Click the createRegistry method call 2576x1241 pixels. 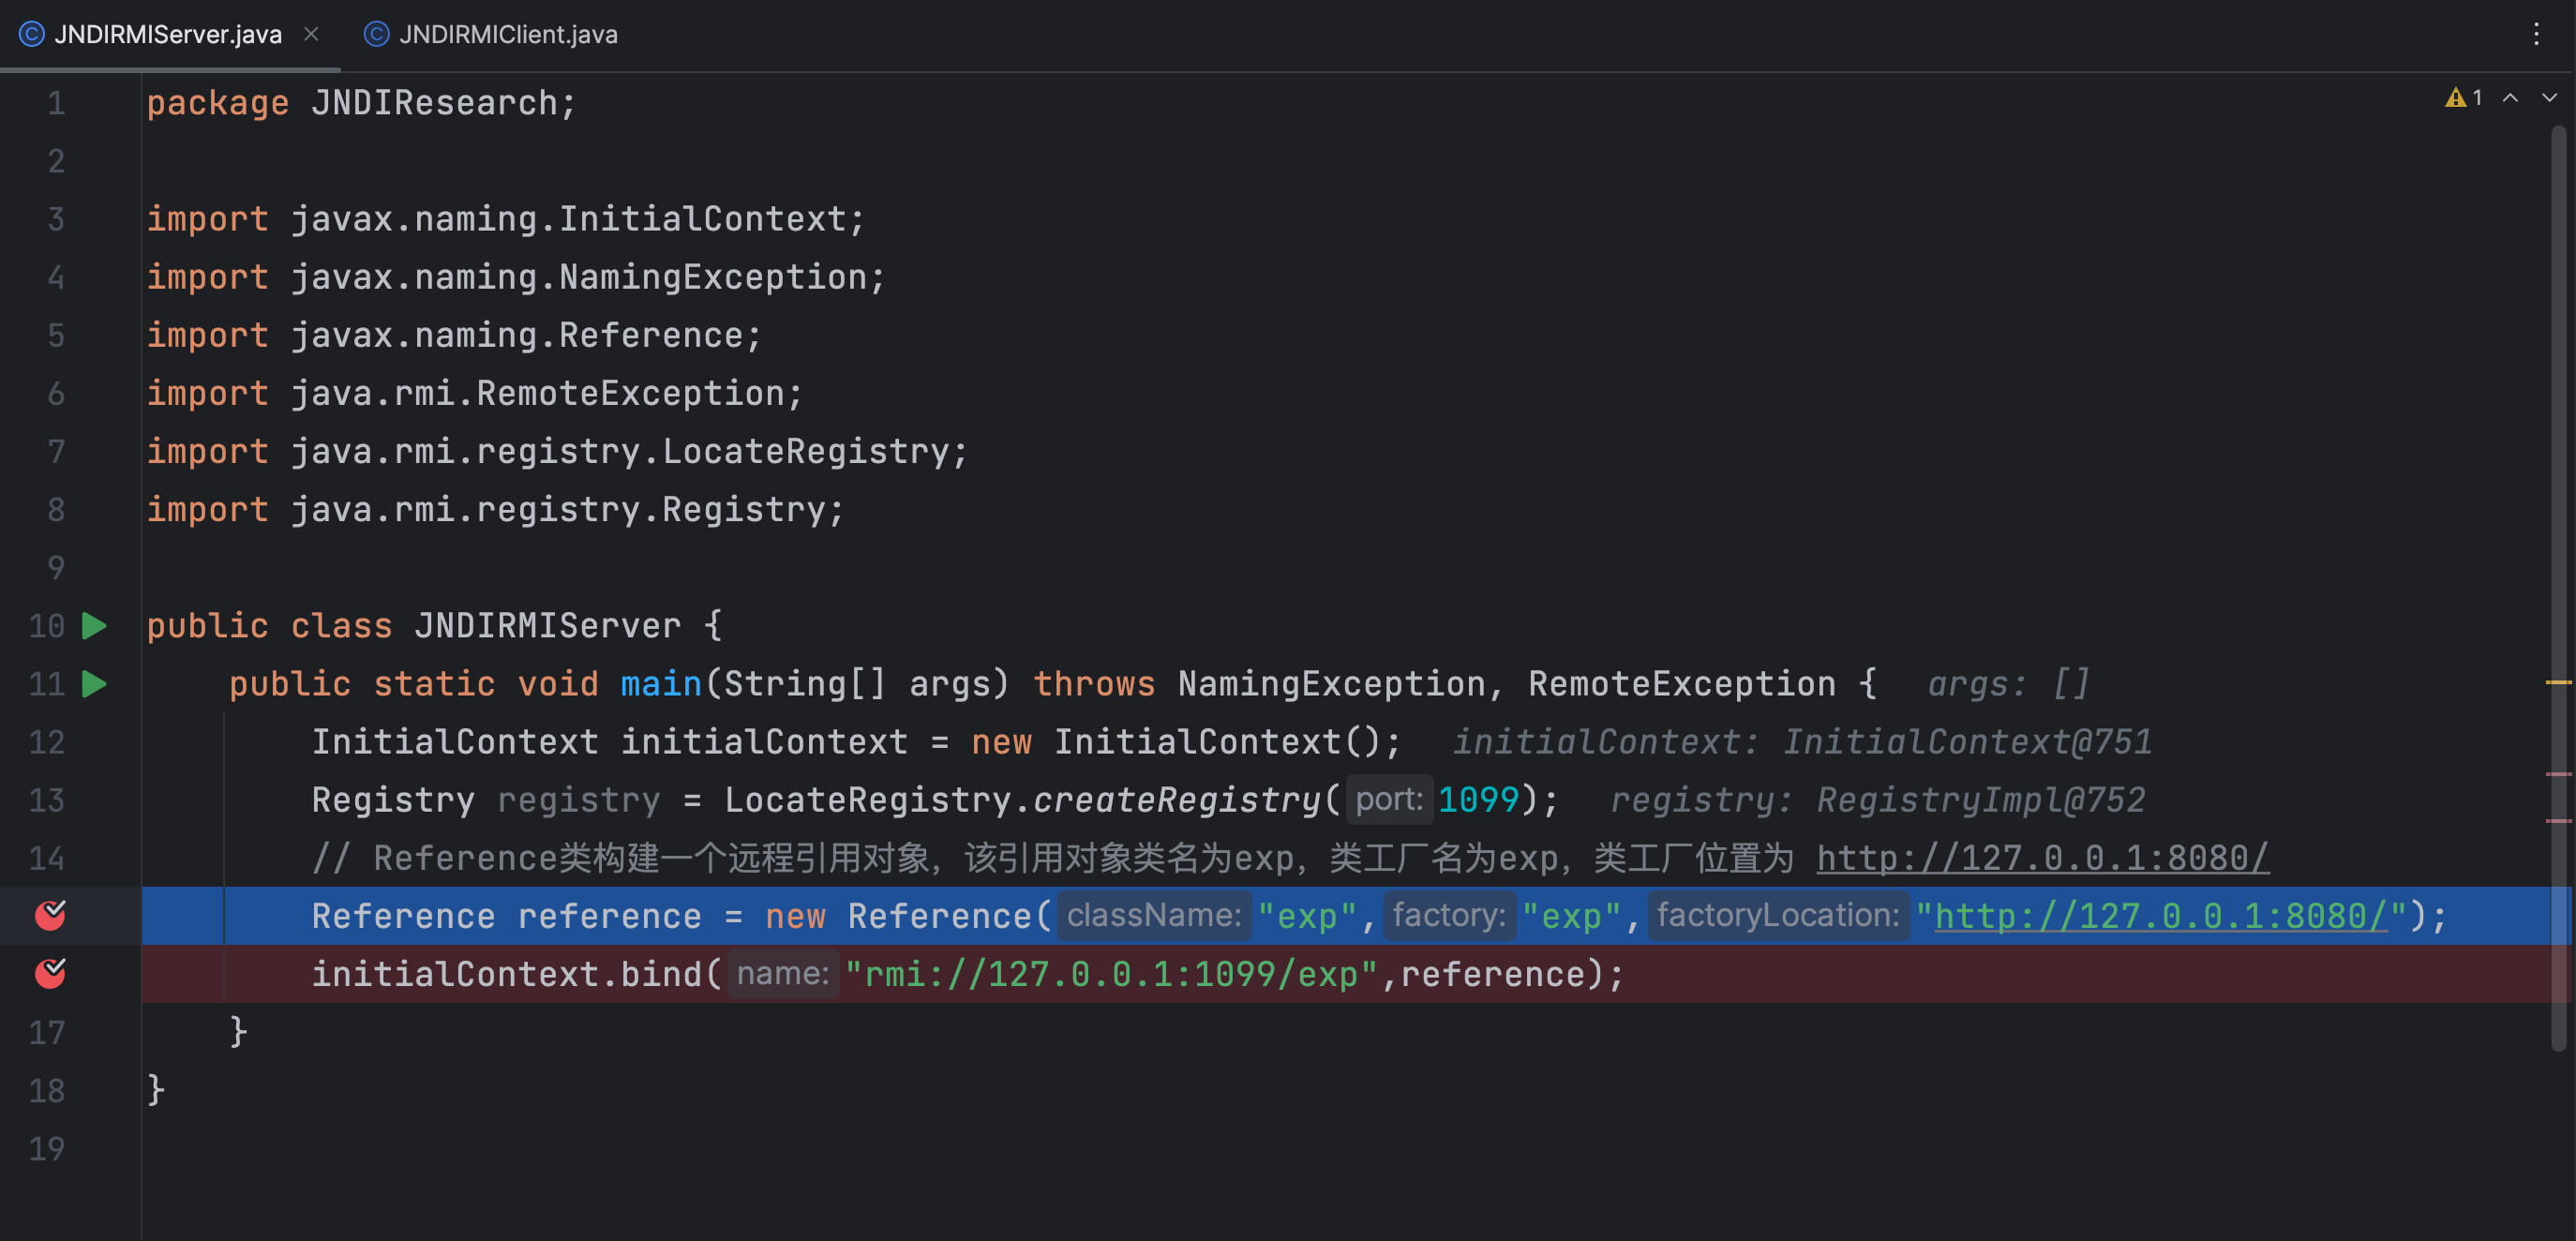tap(1177, 800)
